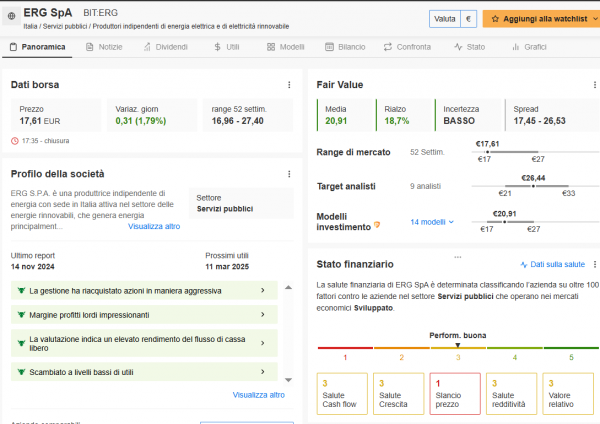Viewport: 600px width, 424px height.
Task: Click the Ultimo report date 14 nov 2024
Action: [x=33, y=267]
